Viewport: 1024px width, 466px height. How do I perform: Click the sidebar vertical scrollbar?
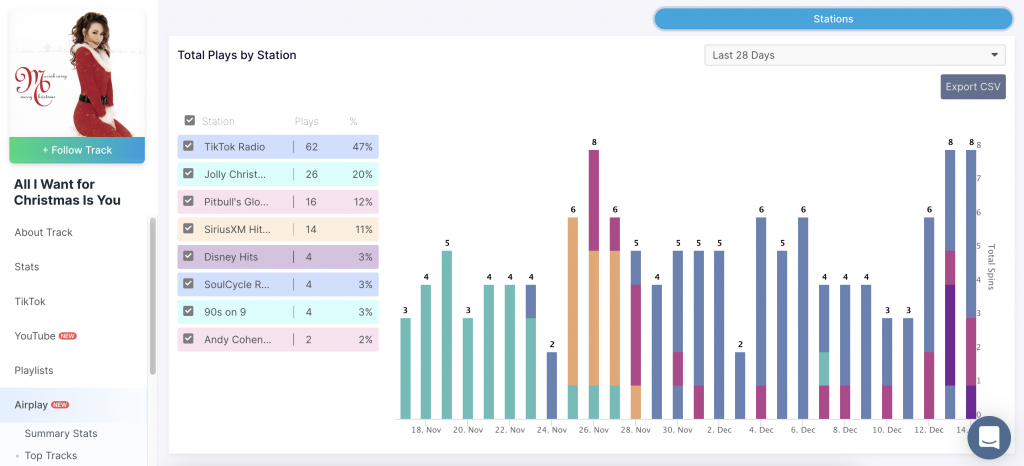[153, 296]
